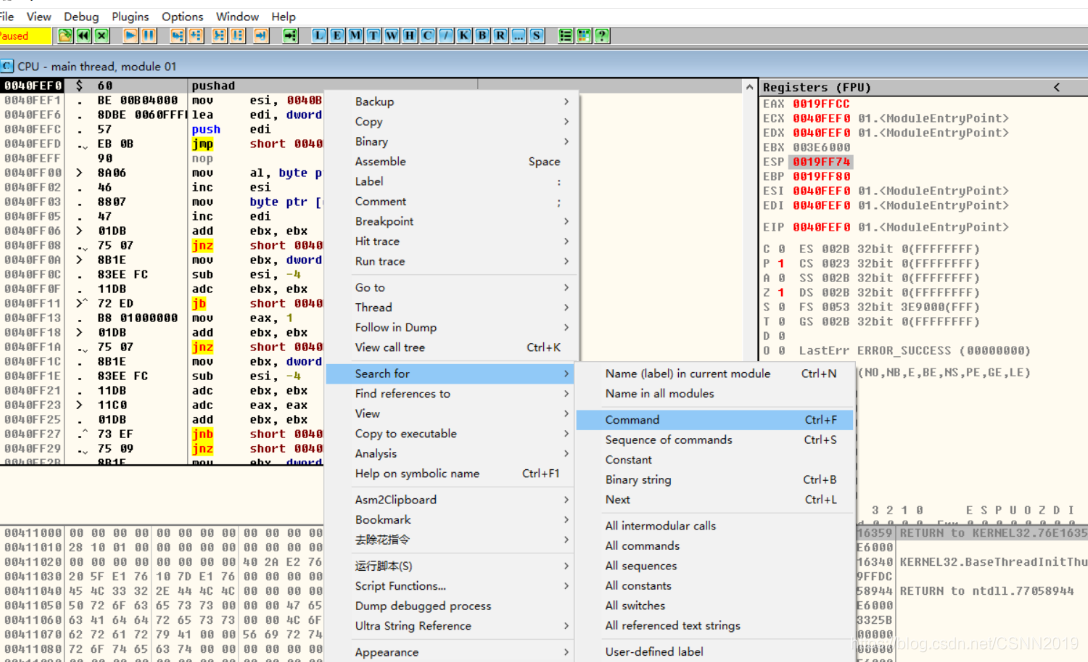Click the Open file toolbar icon
The width and height of the screenshot is (1088, 662).
point(65,35)
